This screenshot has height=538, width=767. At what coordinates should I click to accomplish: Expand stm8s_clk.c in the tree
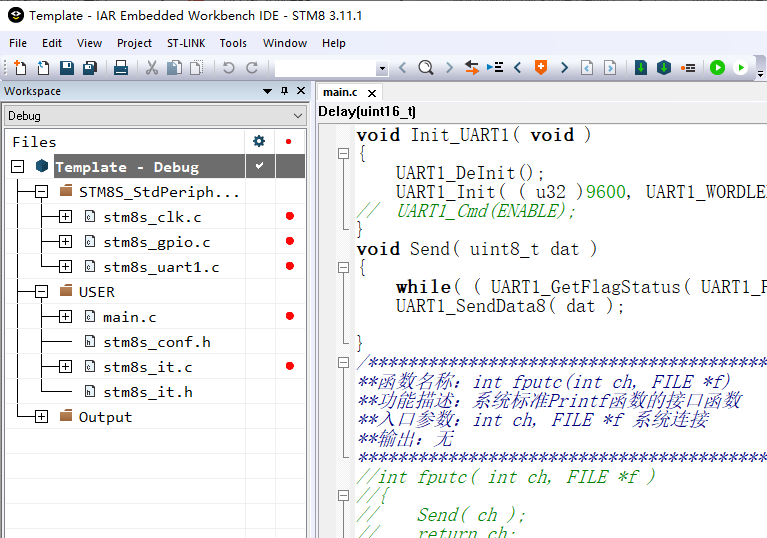point(65,217)
